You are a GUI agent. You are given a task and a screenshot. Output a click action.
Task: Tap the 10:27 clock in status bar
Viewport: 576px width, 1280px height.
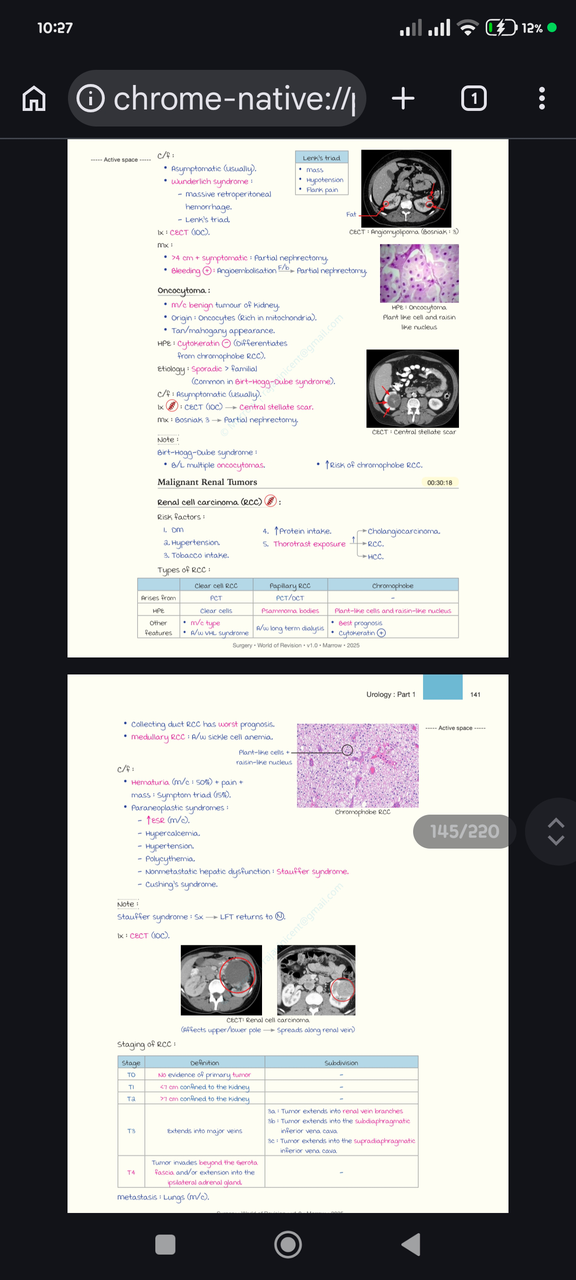(55, 28)
